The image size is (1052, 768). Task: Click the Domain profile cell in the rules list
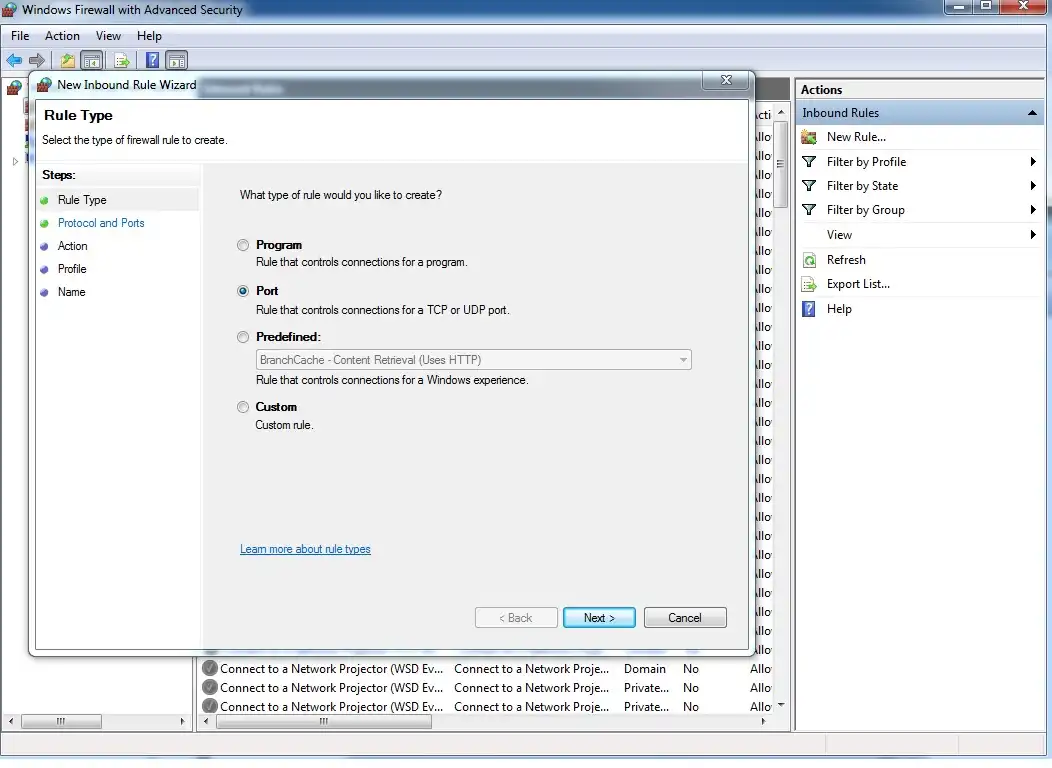click(x=645, y=669)
